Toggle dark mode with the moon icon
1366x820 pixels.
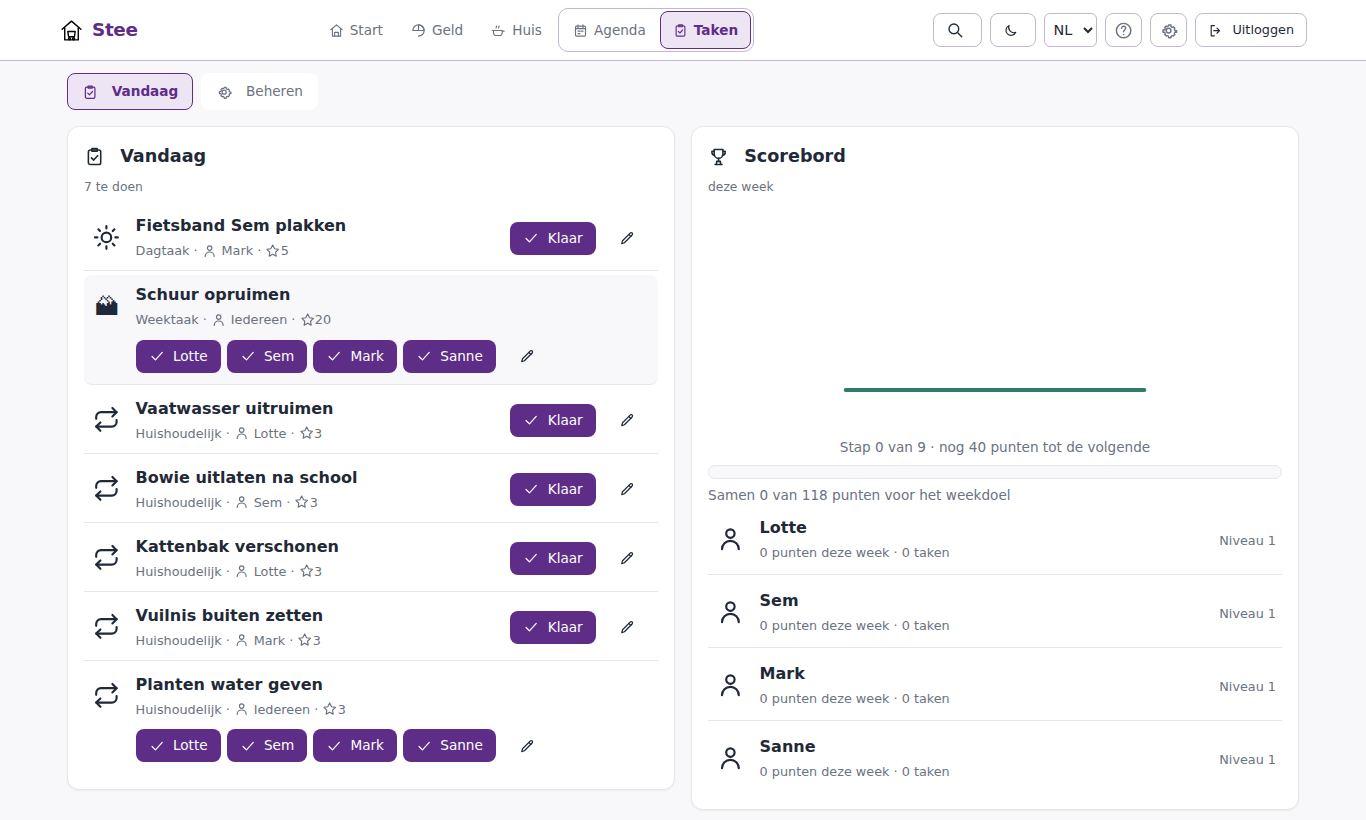point(1012,30)
